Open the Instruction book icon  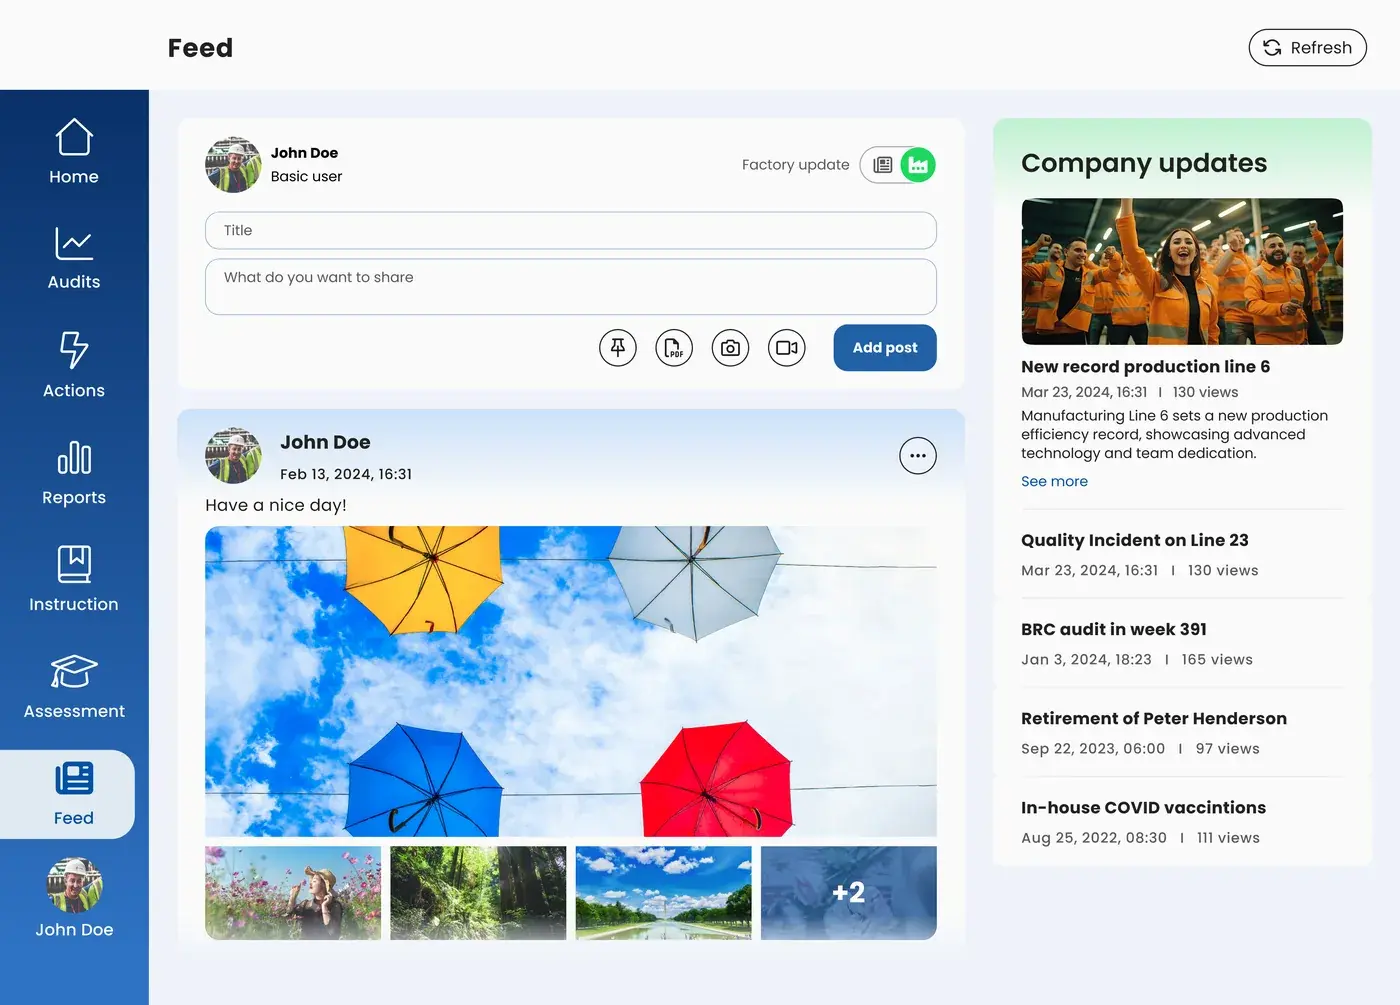[74, 564]
